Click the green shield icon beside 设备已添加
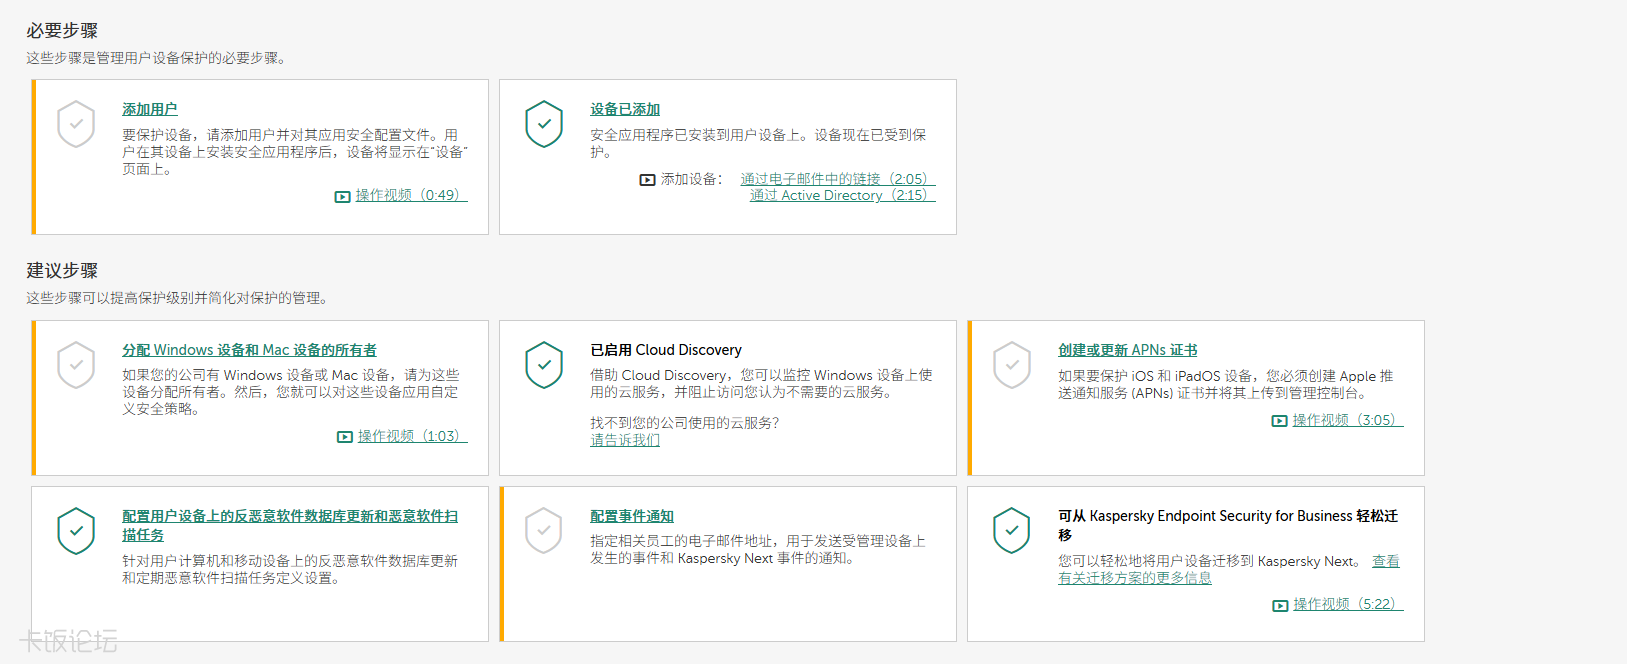1627x664 pixels. pos(544,124)
